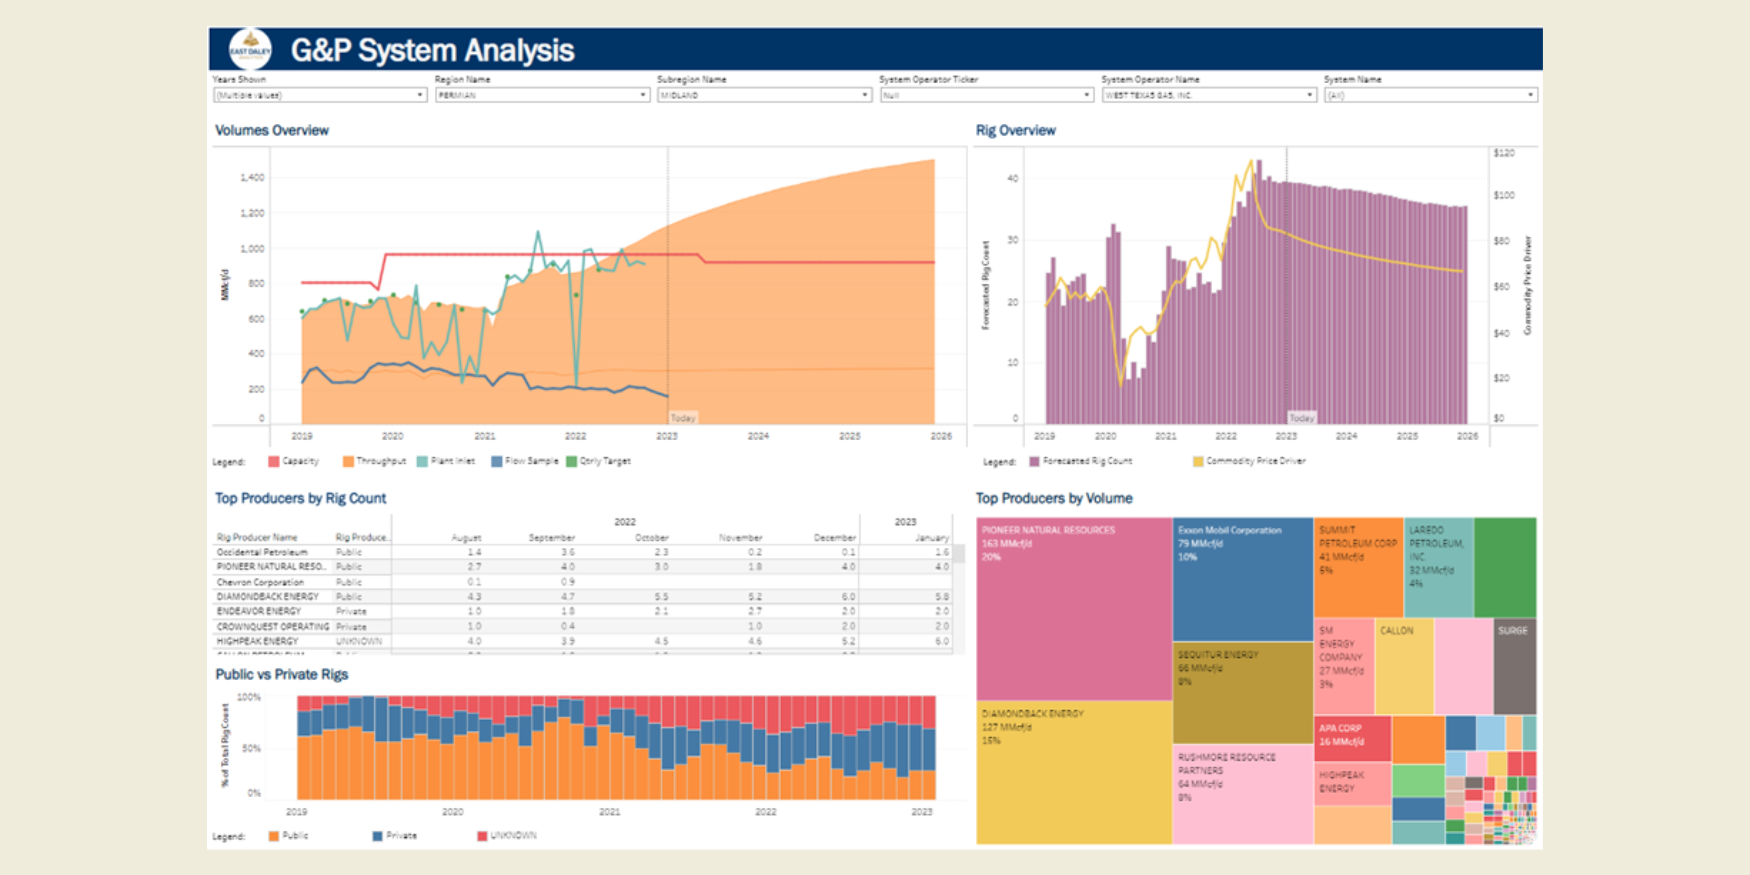The width and height of the screenshot is (1750, 875).
Task: Click HighPeak Energy's January value 6.0
Action: click(942, 641)
